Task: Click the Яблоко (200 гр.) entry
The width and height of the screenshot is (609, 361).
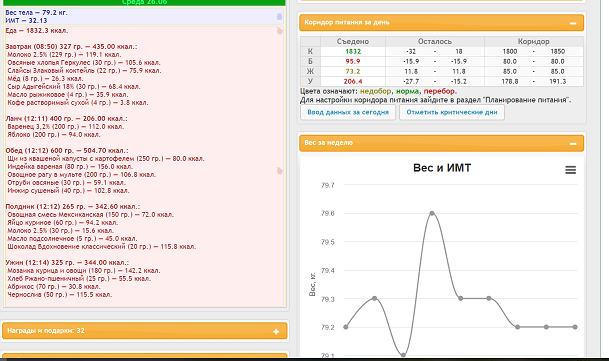Action: 54,134
